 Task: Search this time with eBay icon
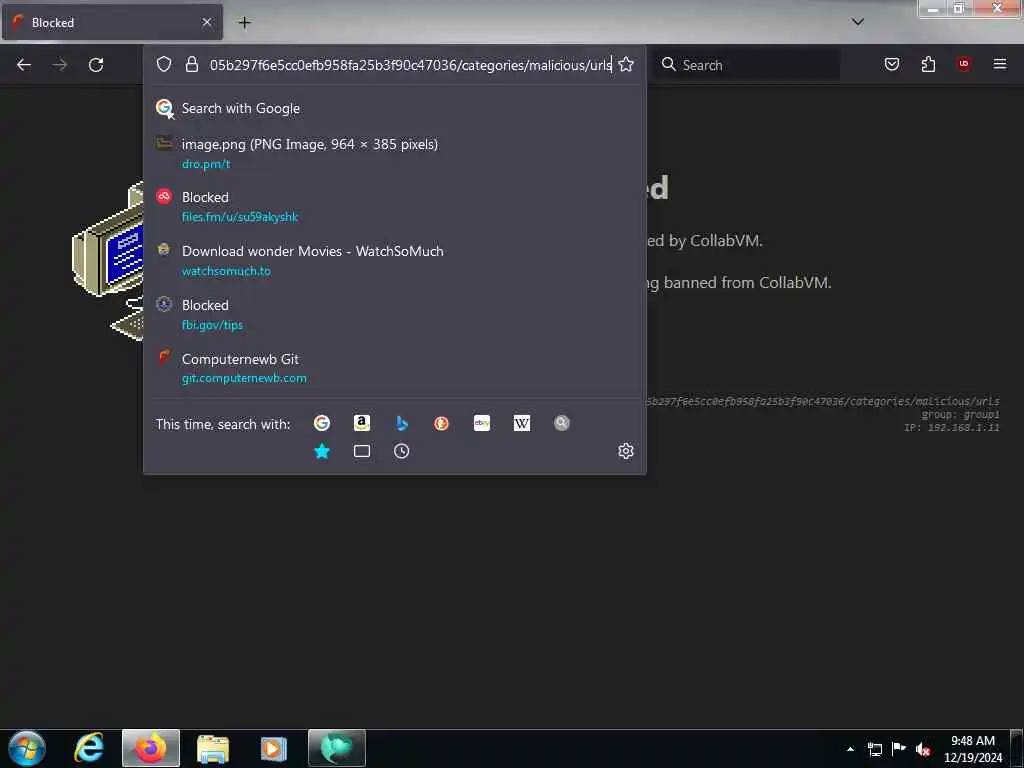tap(482, 423)
